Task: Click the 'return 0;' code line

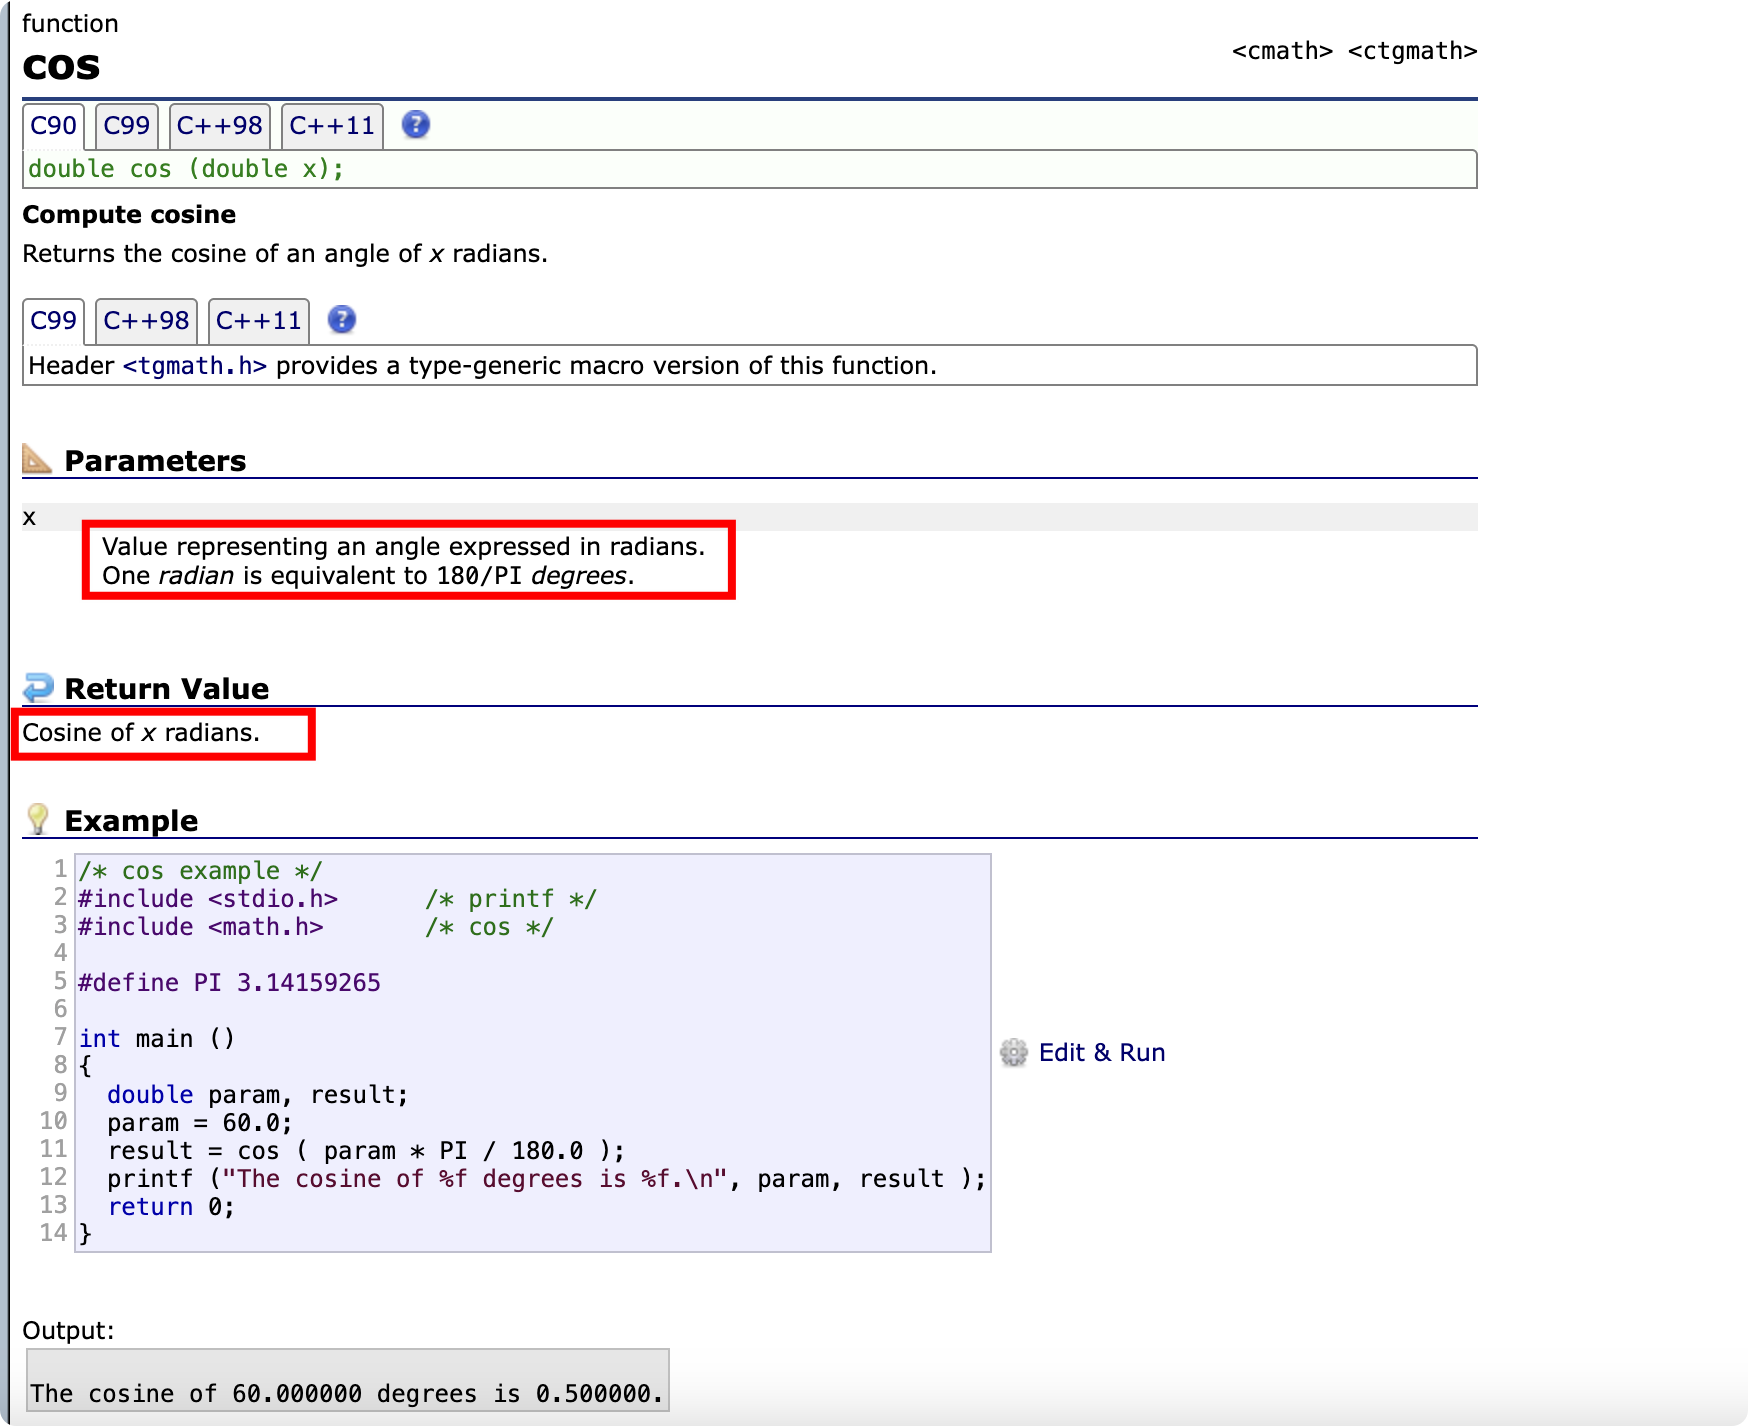Action: point(171,1207)
